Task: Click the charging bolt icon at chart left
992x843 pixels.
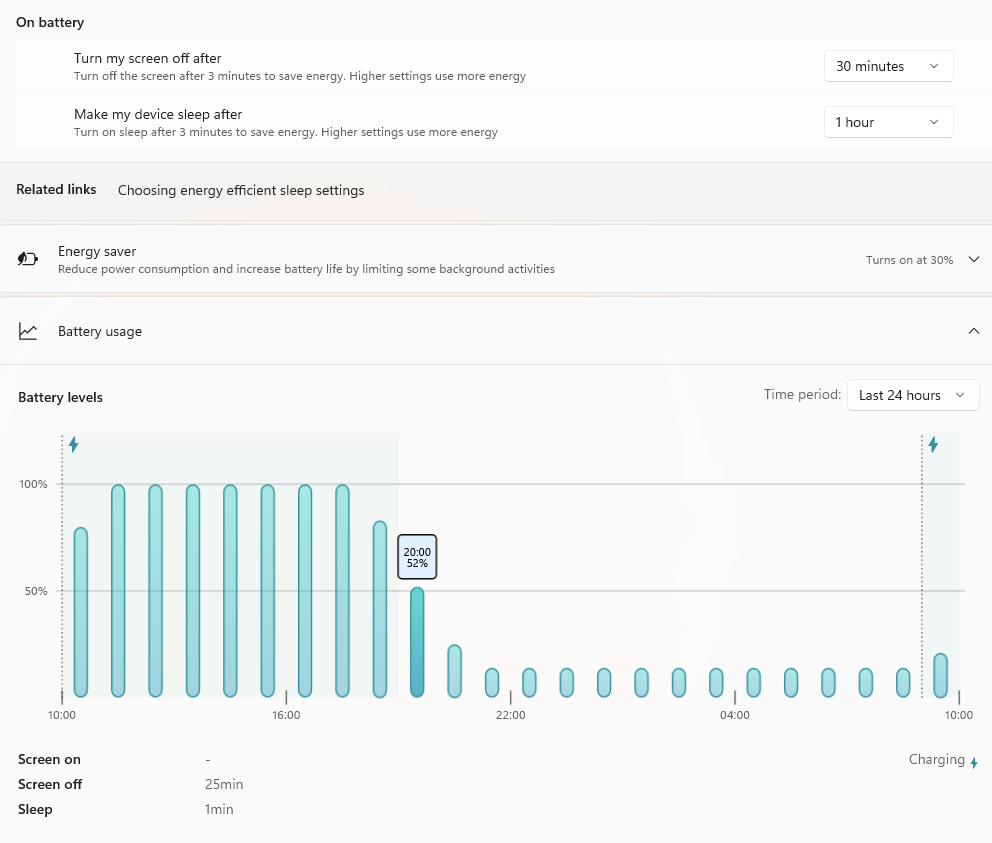Action: pyautogui.click(x=73, y=444)
